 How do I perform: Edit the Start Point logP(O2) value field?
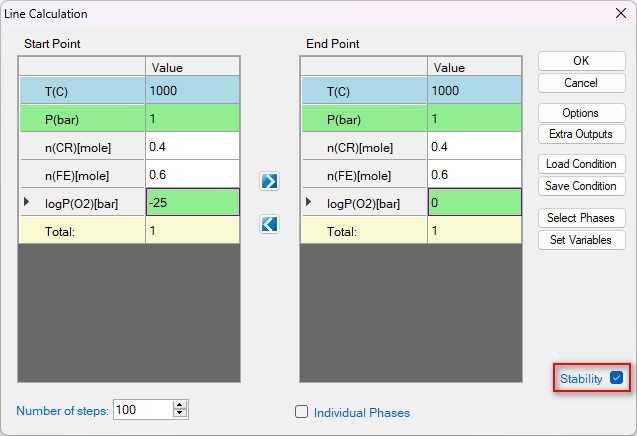tap(192, 203)
